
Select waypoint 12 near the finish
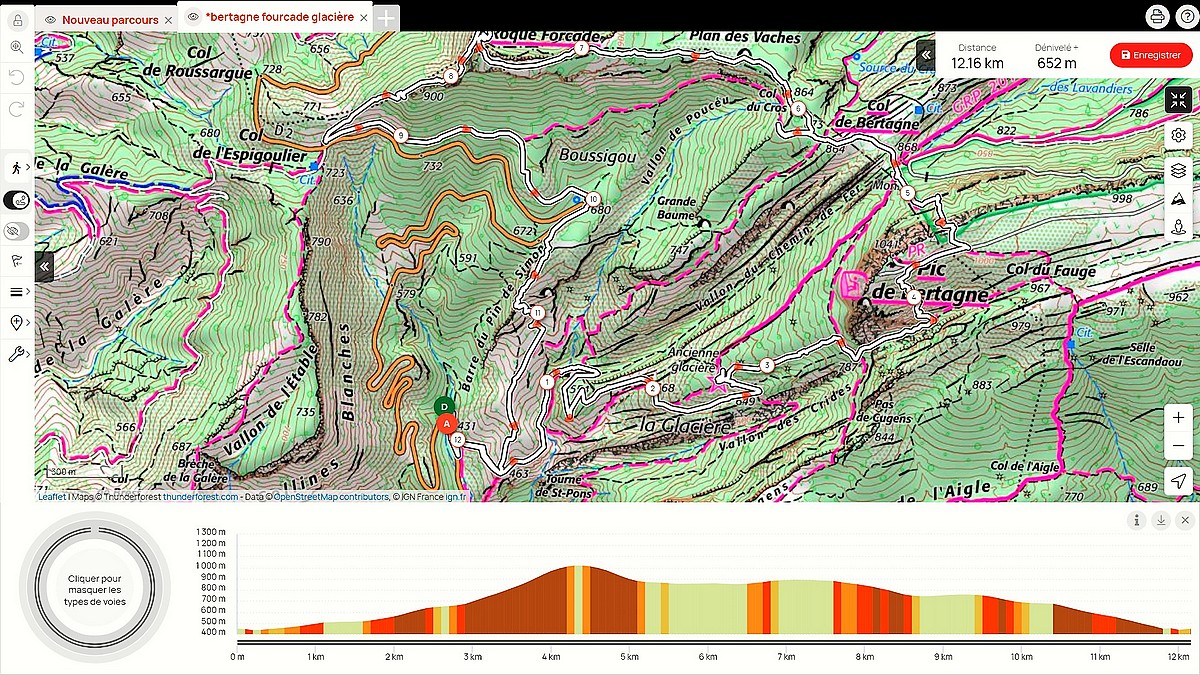pos(457,439)
